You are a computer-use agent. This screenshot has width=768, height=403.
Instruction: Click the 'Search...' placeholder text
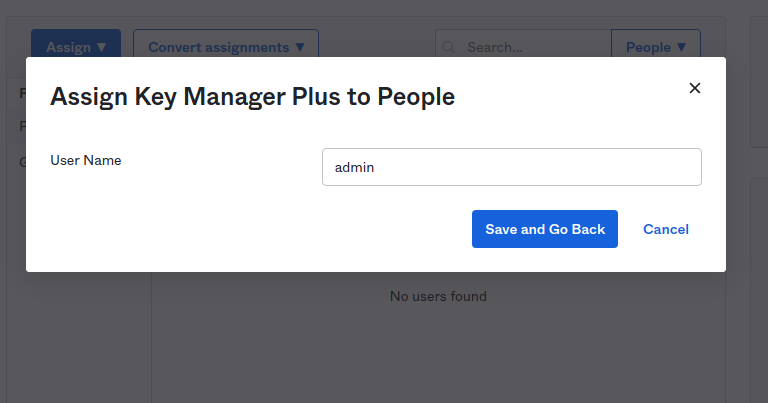click(495, 47)
